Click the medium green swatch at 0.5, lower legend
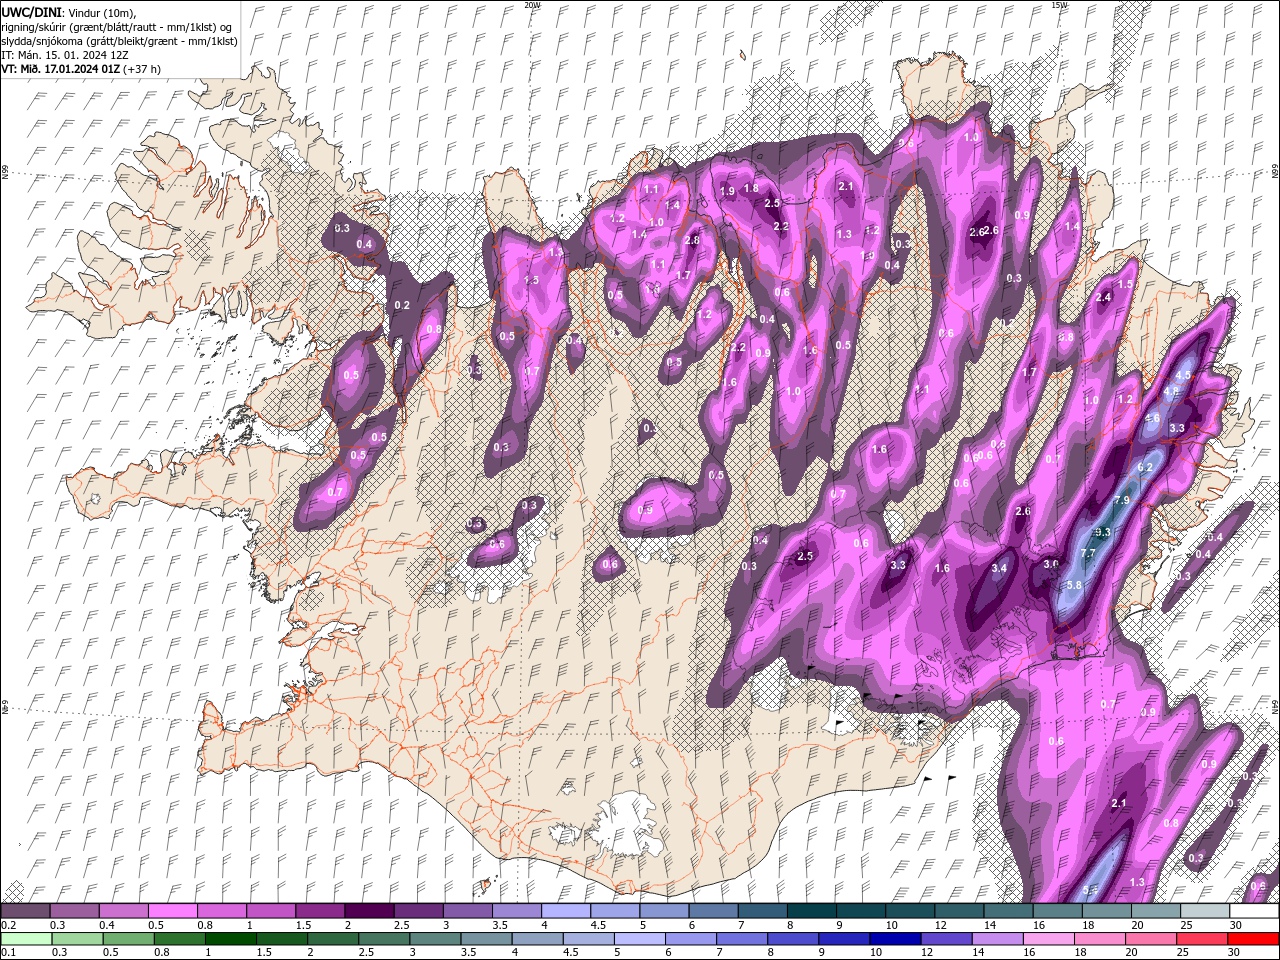 point(128,938)
